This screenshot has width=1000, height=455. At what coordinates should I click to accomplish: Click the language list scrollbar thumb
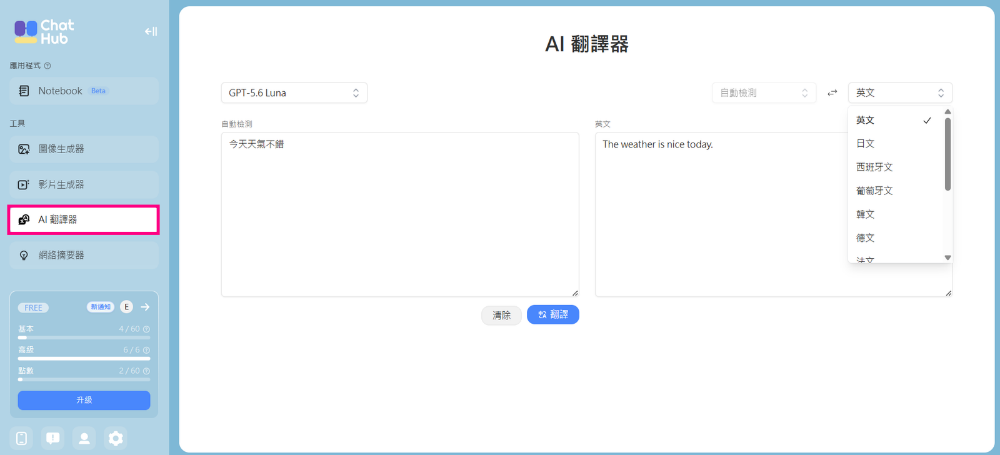tap(948, 154)
